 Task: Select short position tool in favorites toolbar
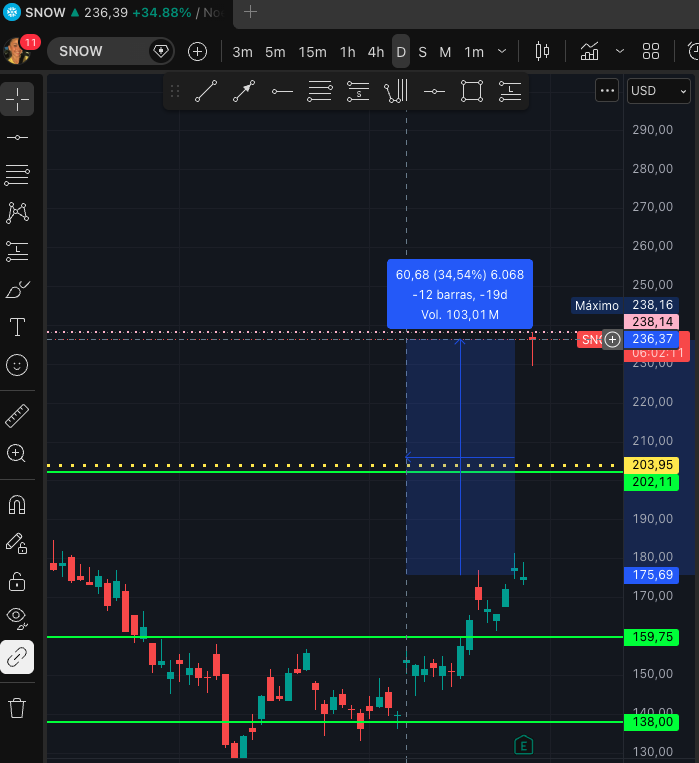(358, 91)
